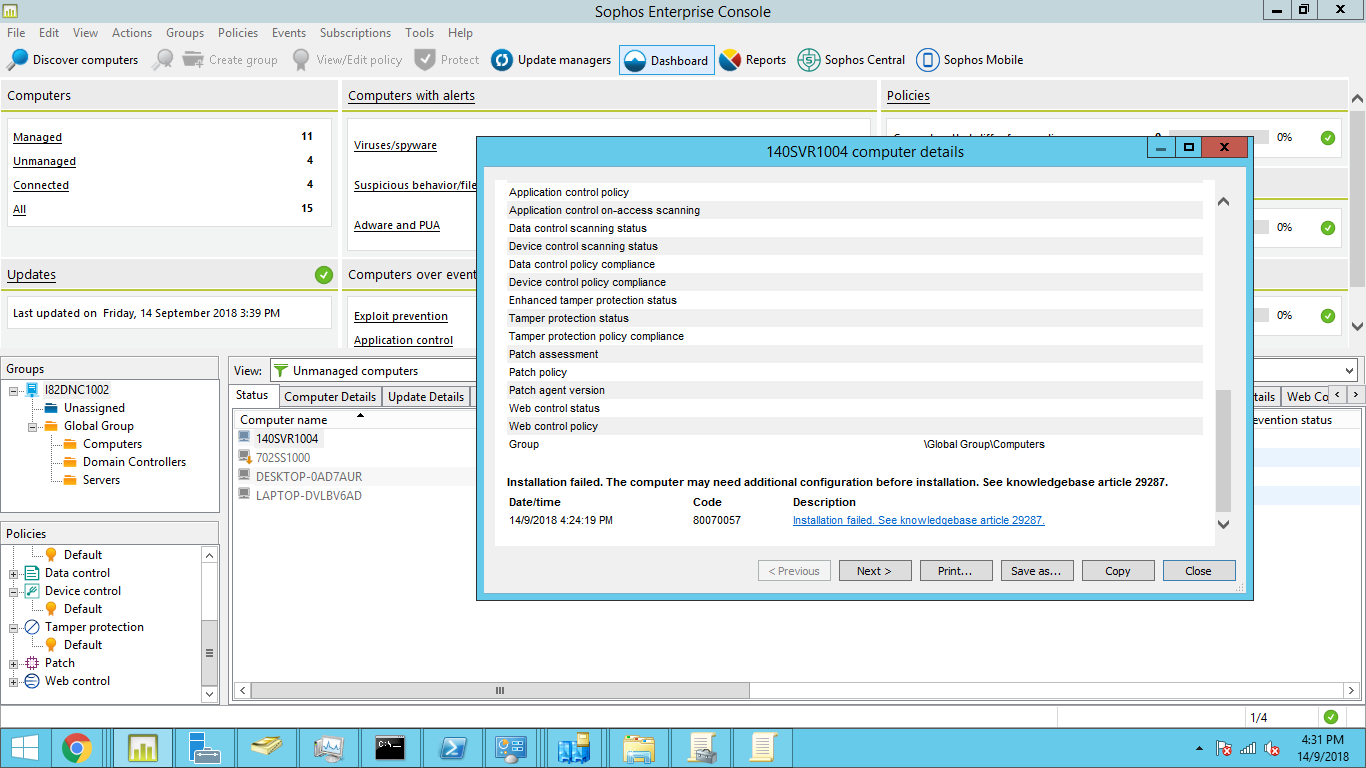Collapse the Global Group tree node

(32, 427)
